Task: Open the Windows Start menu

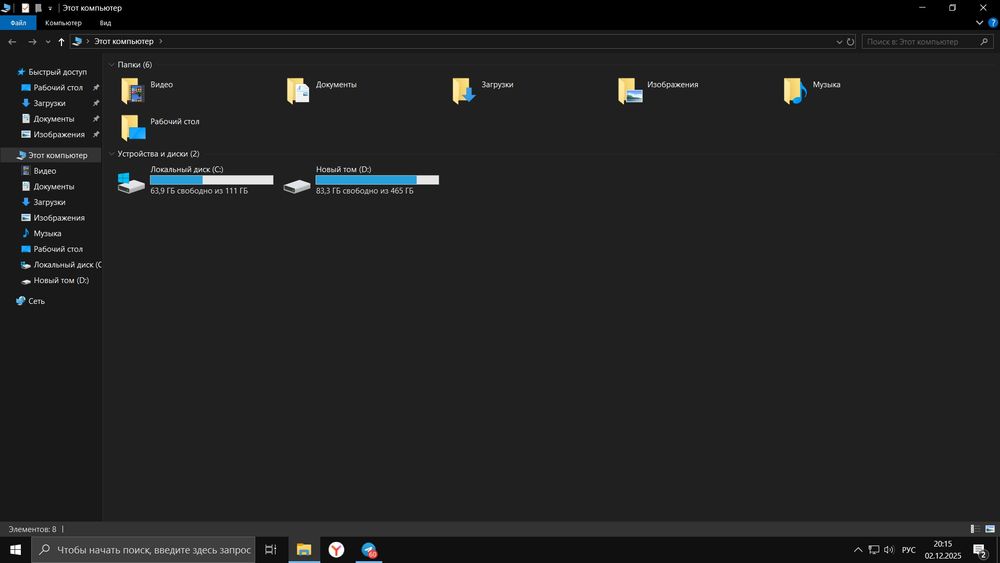Action: 15,549
